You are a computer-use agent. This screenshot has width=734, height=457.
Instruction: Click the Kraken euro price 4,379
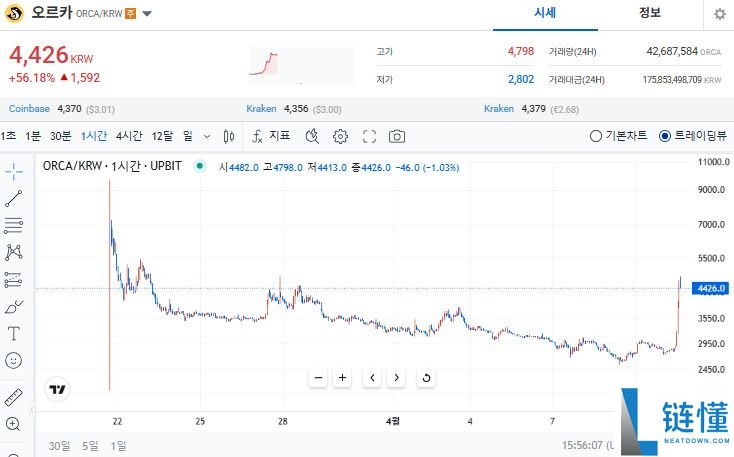click(x=534, y=109)
